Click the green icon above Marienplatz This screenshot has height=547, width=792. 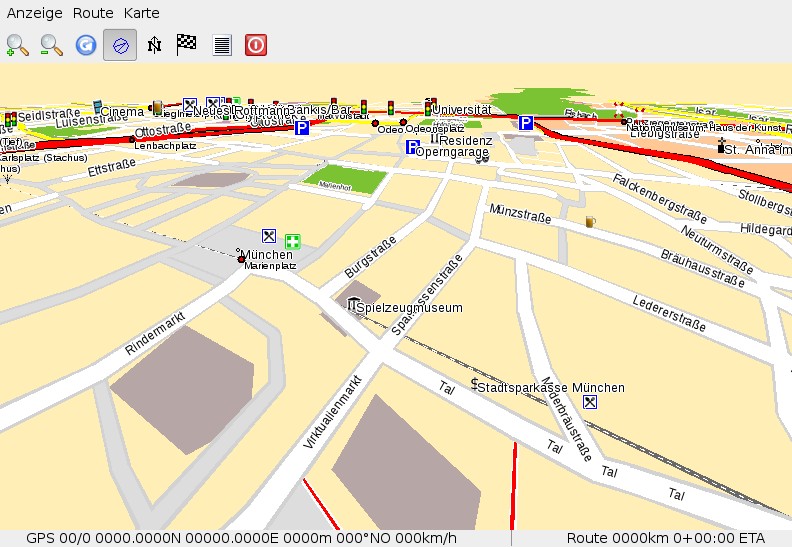pyautogui.click(x=293, y=240)
